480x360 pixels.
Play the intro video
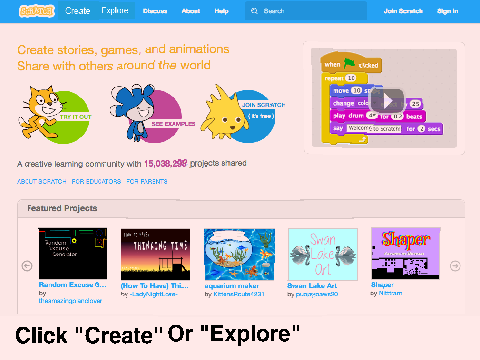coord(388,101)
